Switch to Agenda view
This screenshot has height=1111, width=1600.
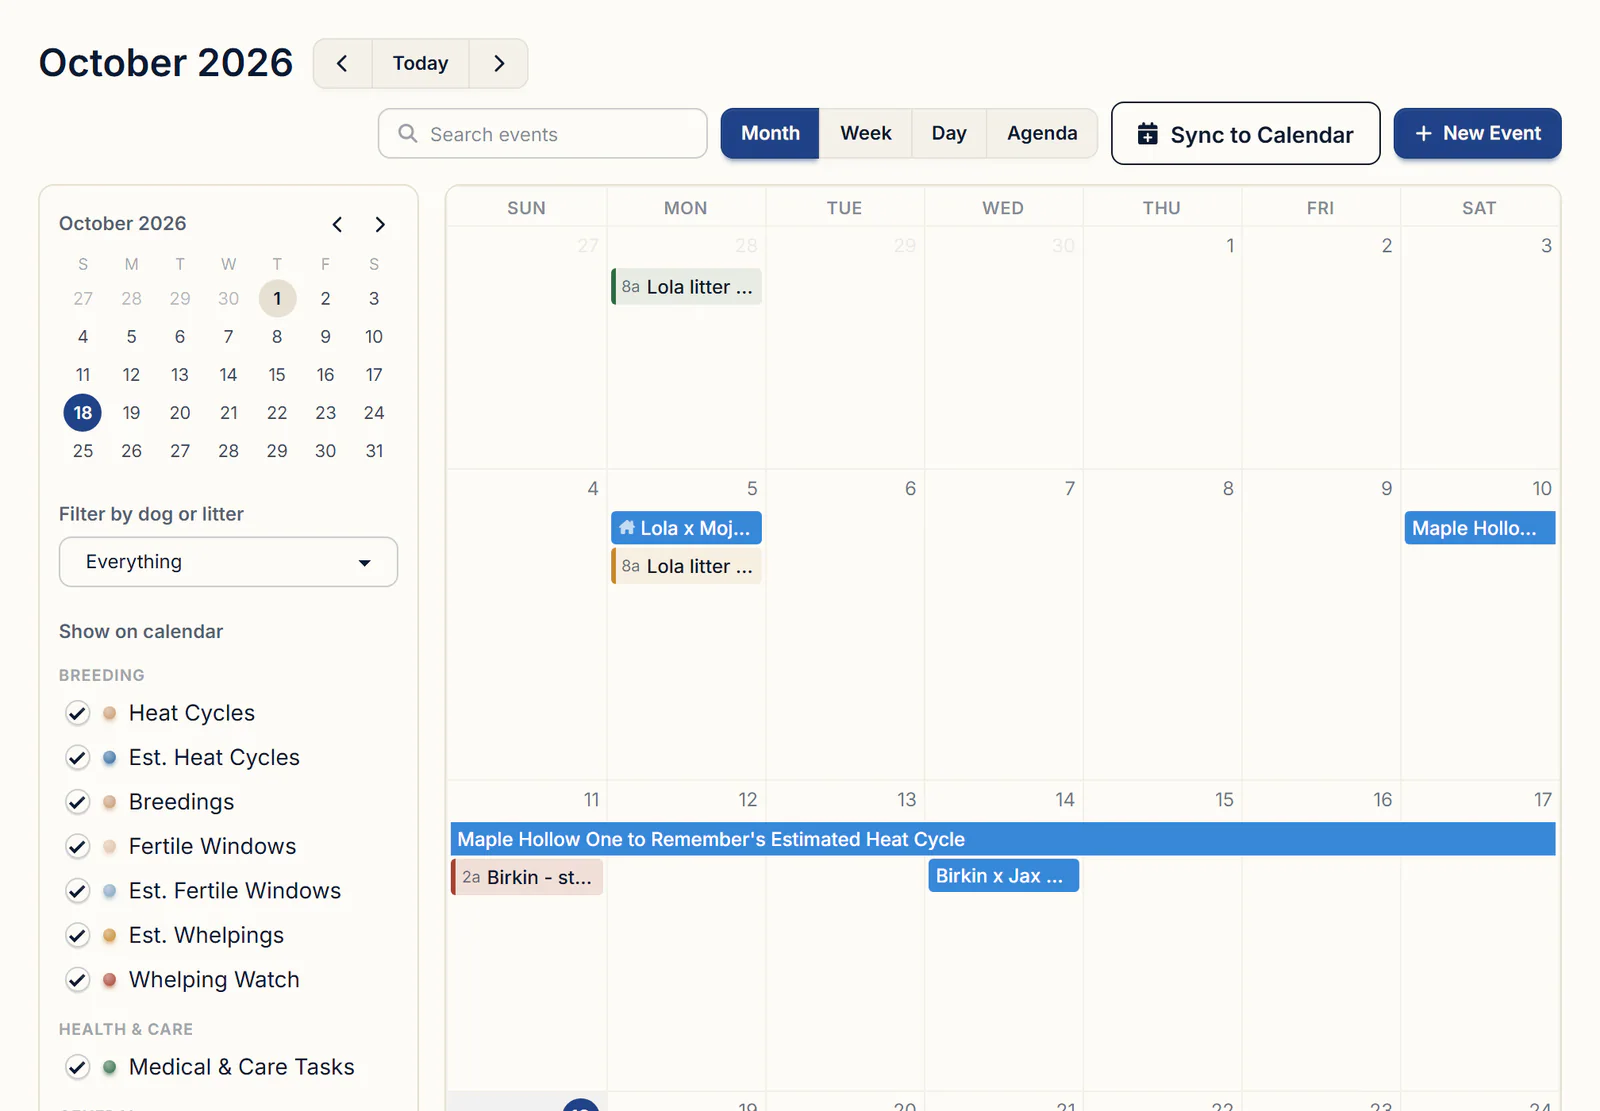click(x=1042, y=133)
